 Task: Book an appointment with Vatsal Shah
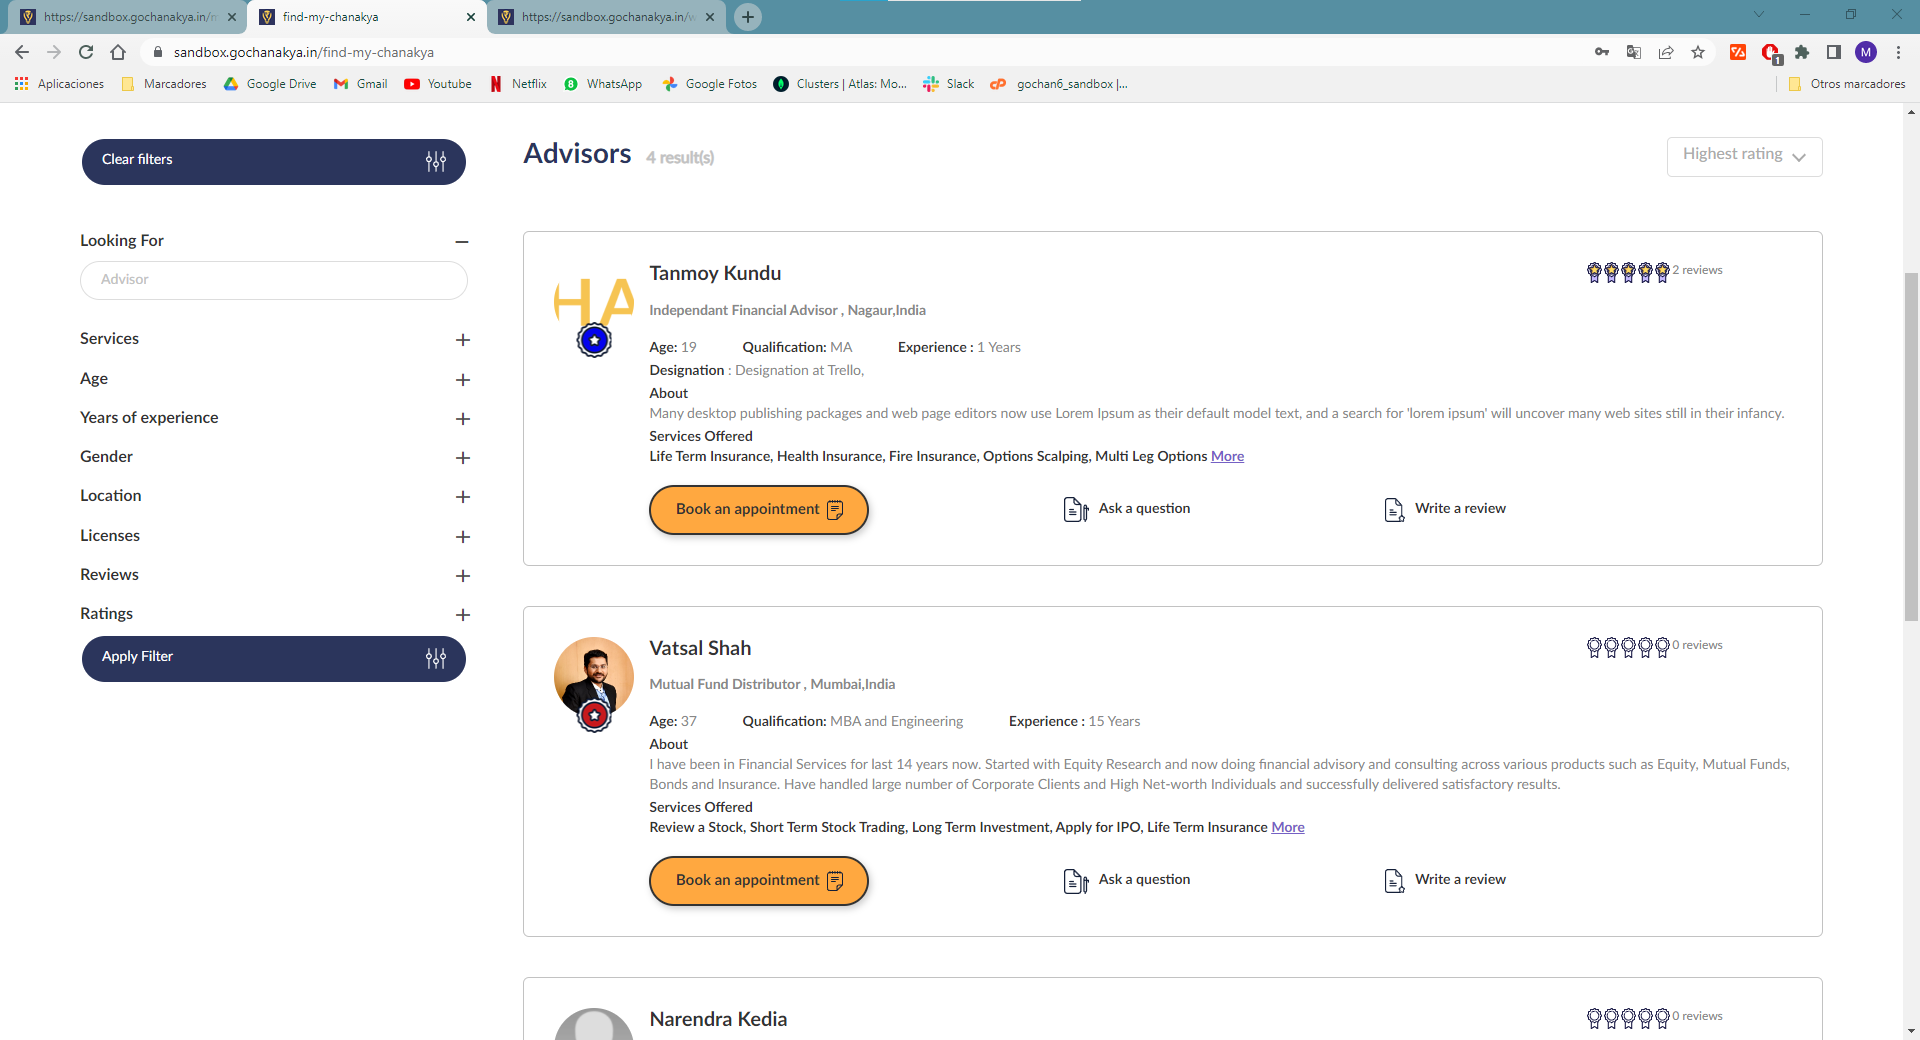click(x=758, y=881)
